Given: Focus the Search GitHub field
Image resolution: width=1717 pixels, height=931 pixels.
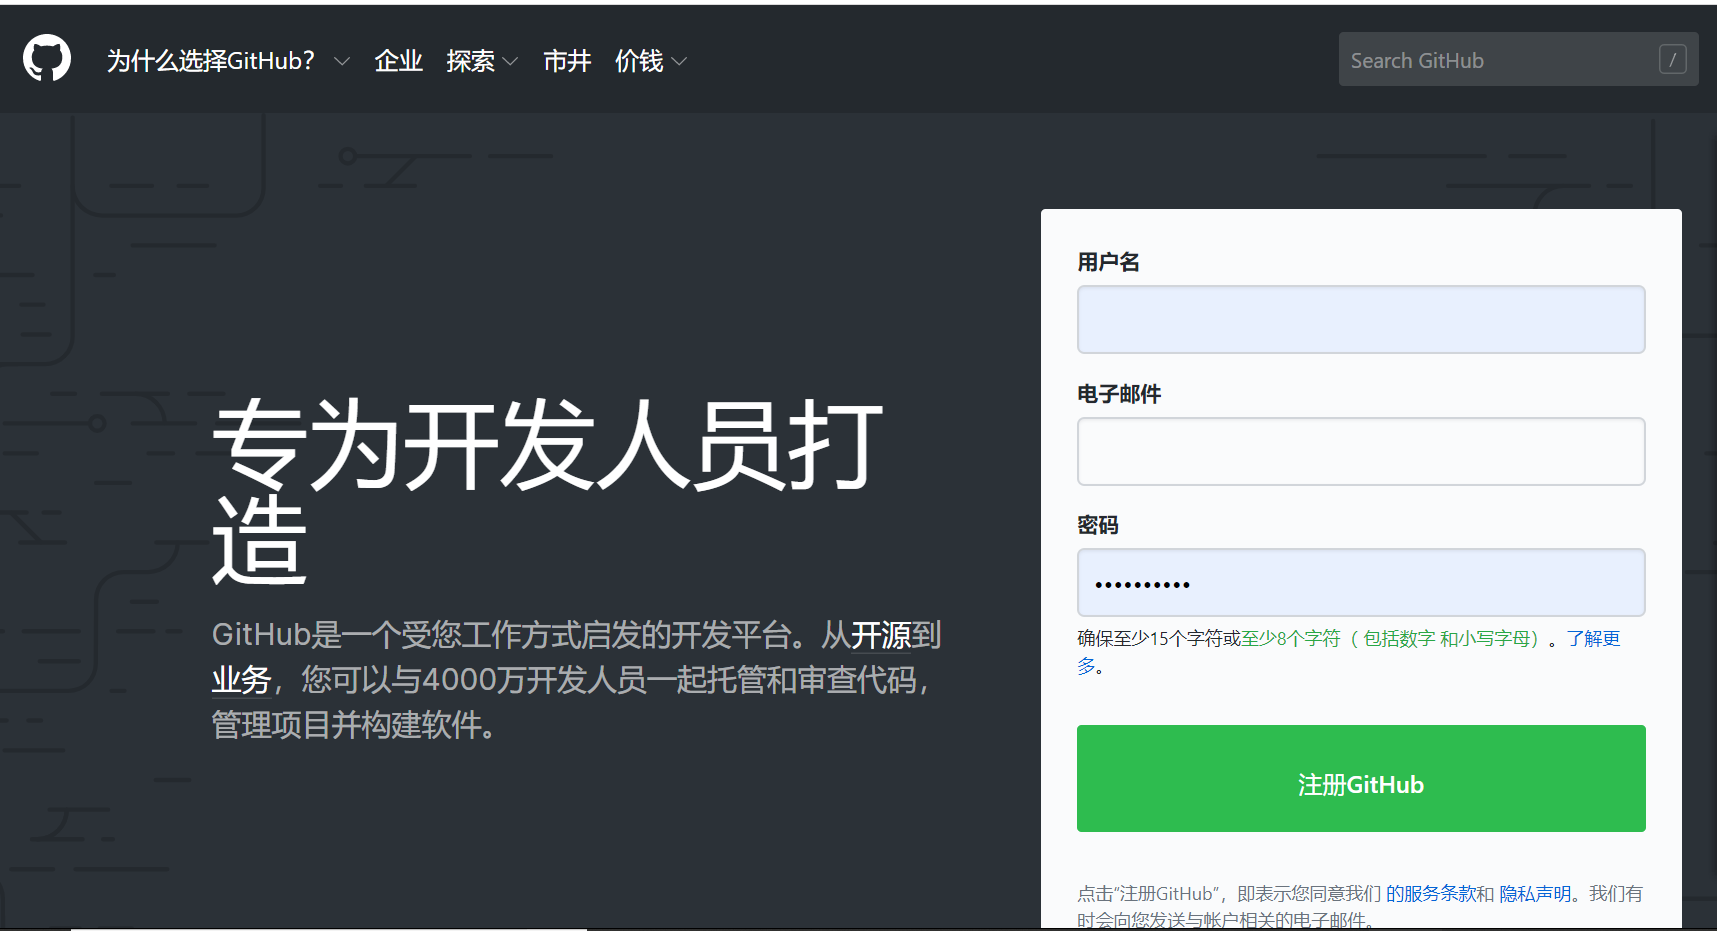Looking at the screenshot, I should pos(1518,59).
